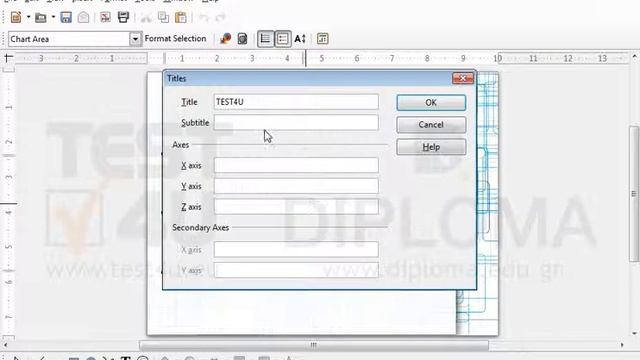The width and height of the screenshot is (640, 360).
Task: Click the Redo arrow icon
Action: click(x=220, y=17)
